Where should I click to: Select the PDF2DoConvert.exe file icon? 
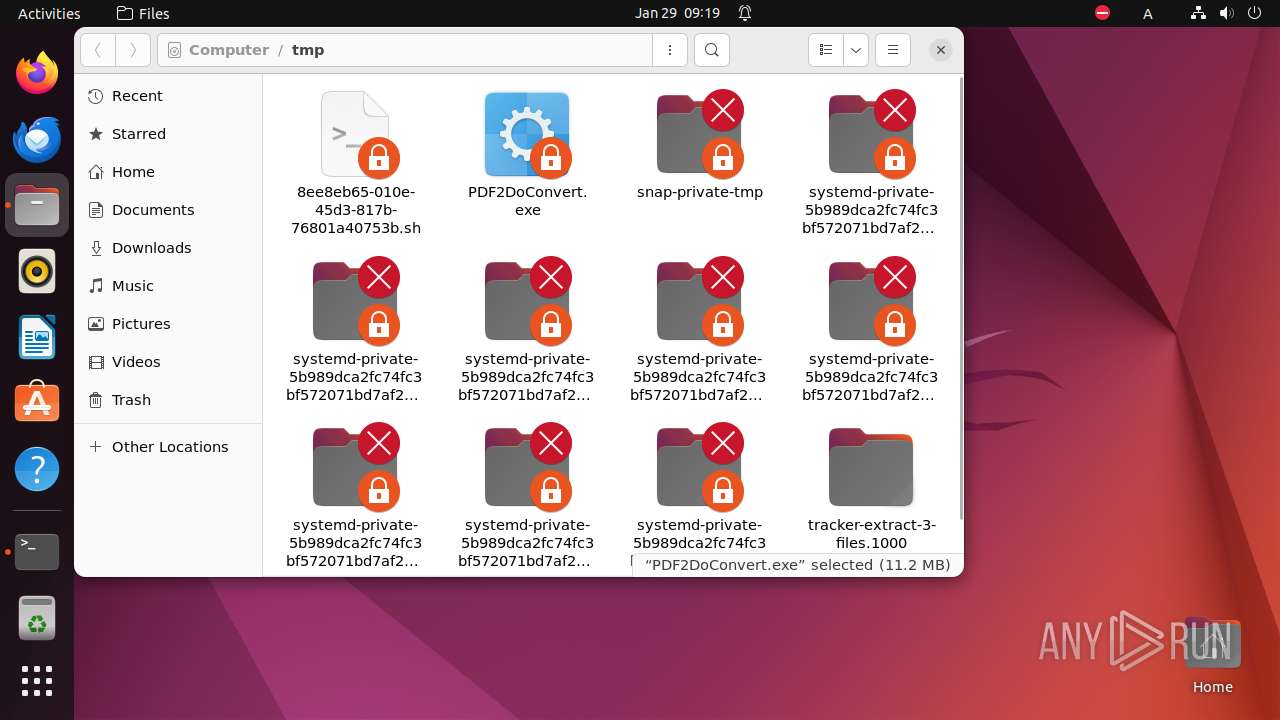click(x=527, y=134)
